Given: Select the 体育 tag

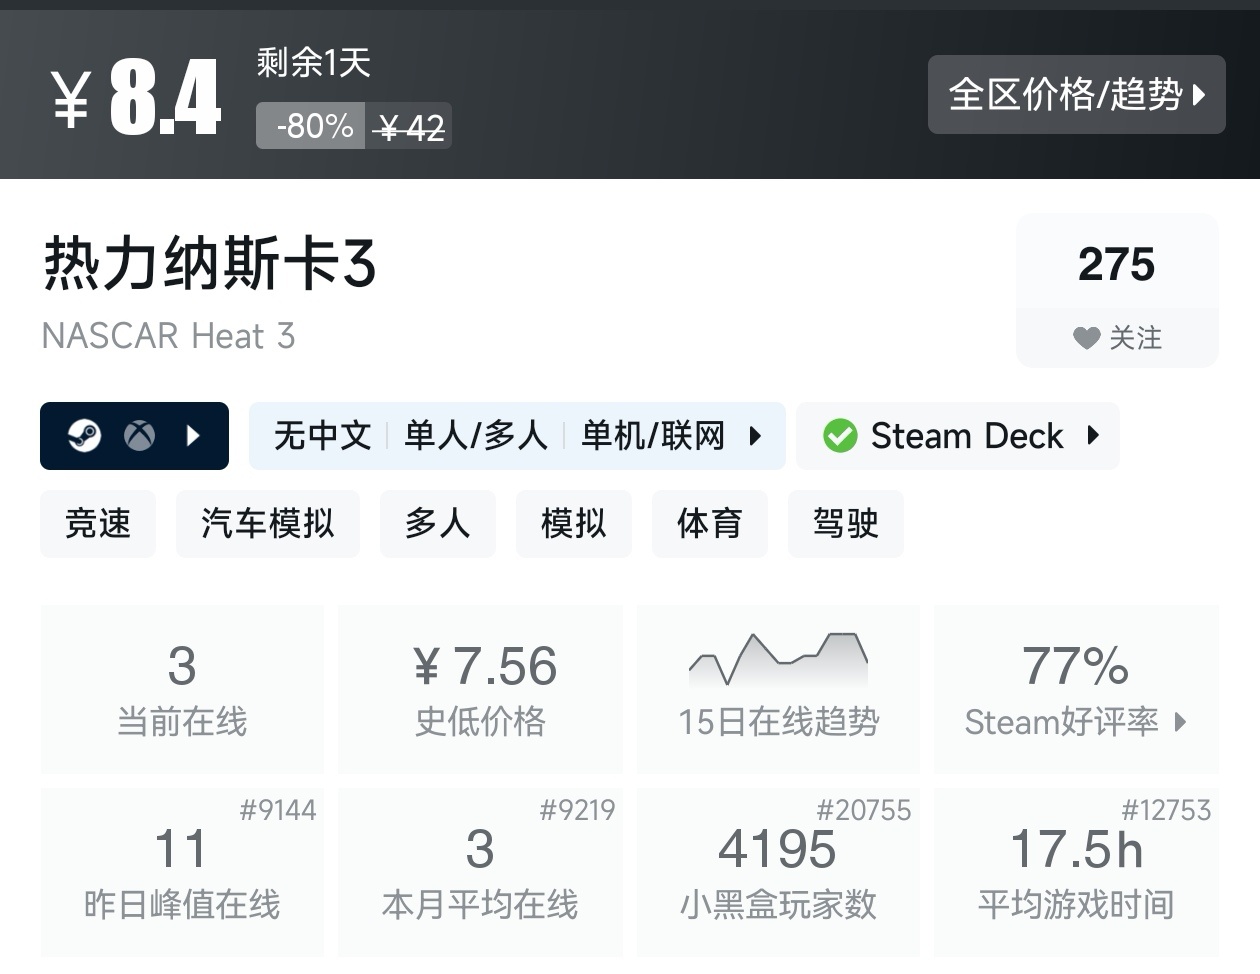Looking at the screenshot, I should click(x=709, y=523).
